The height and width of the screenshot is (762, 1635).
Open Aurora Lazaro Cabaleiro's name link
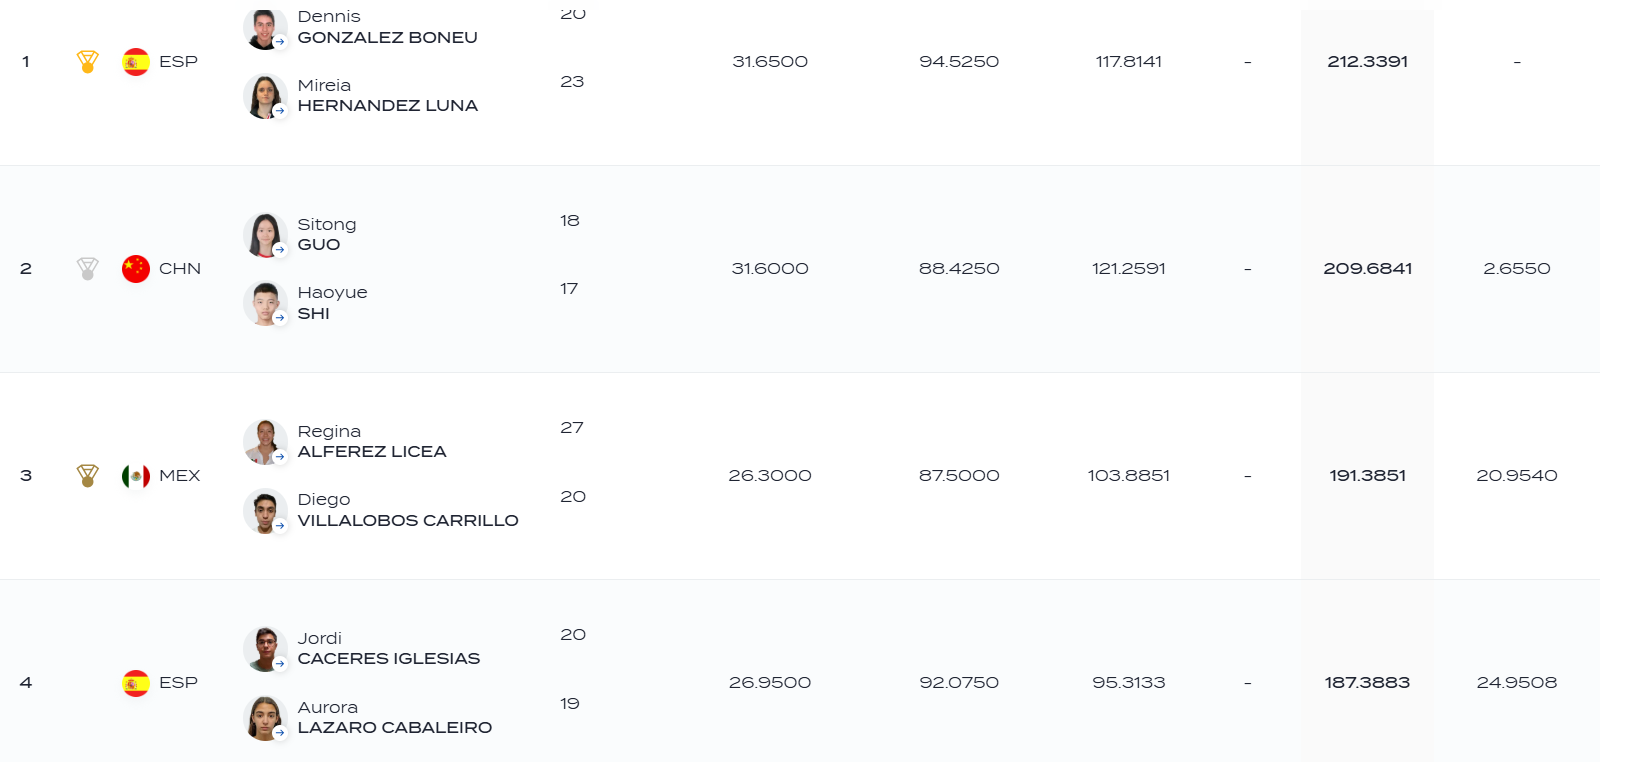(x=395, y=718)
